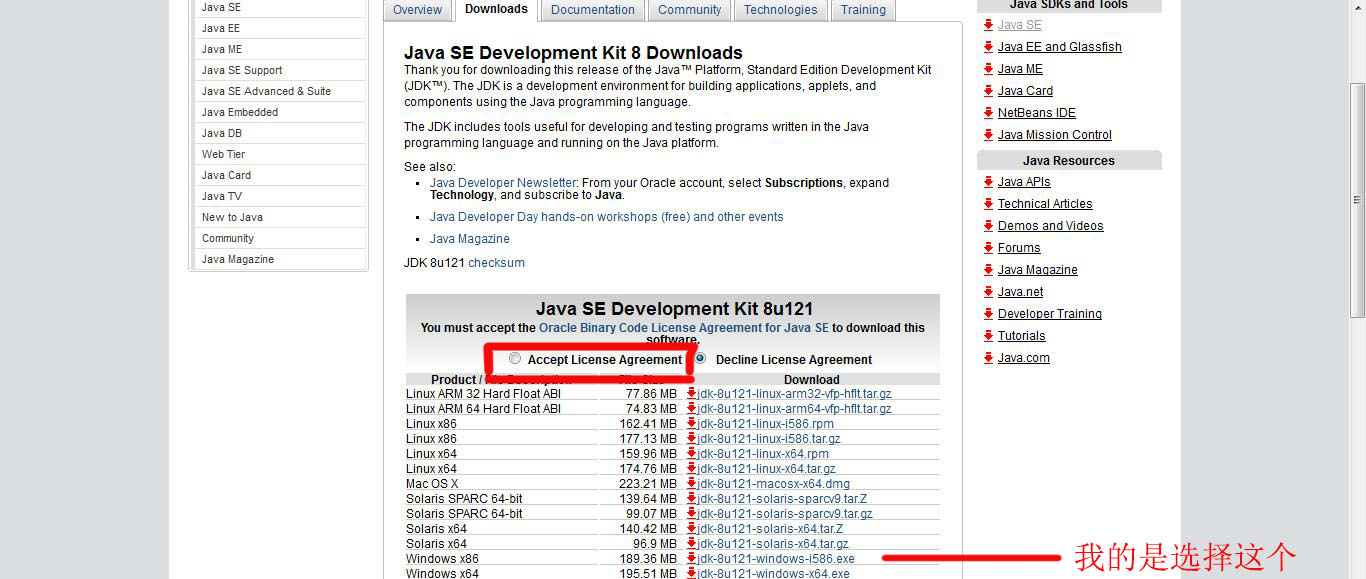Switch to the Documentation tab

(591, 9)
